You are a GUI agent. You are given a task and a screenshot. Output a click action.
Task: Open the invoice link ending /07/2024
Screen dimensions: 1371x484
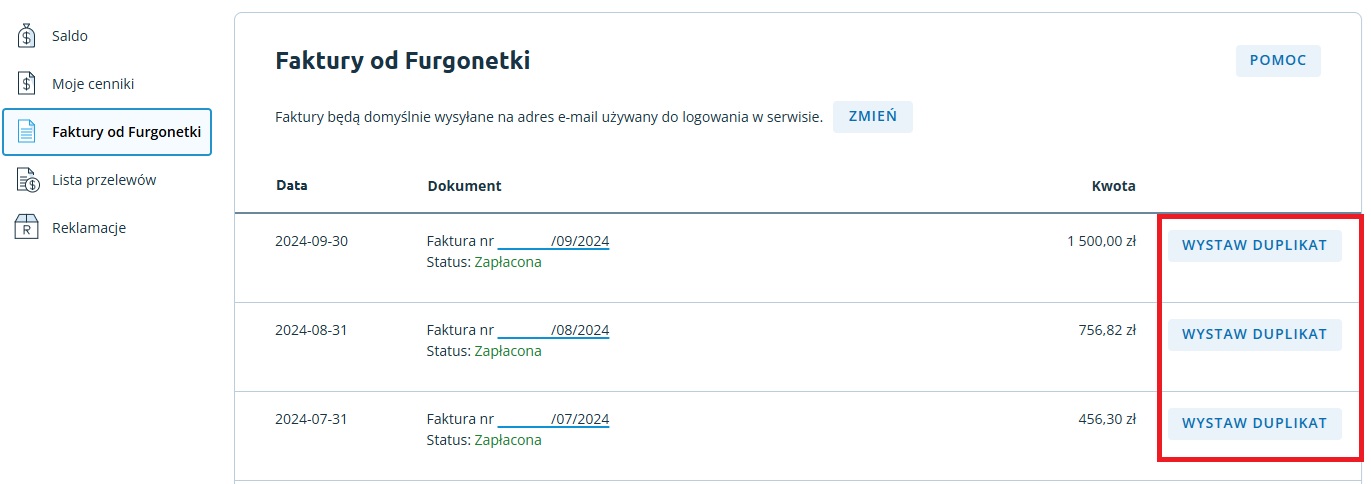click(553, 419)
